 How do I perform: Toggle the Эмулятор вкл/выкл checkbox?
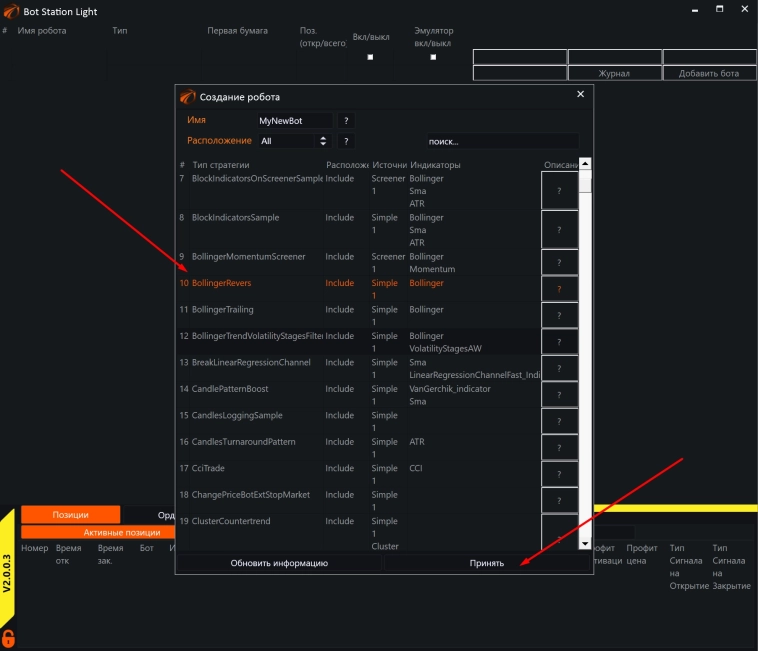click(433, 57)
